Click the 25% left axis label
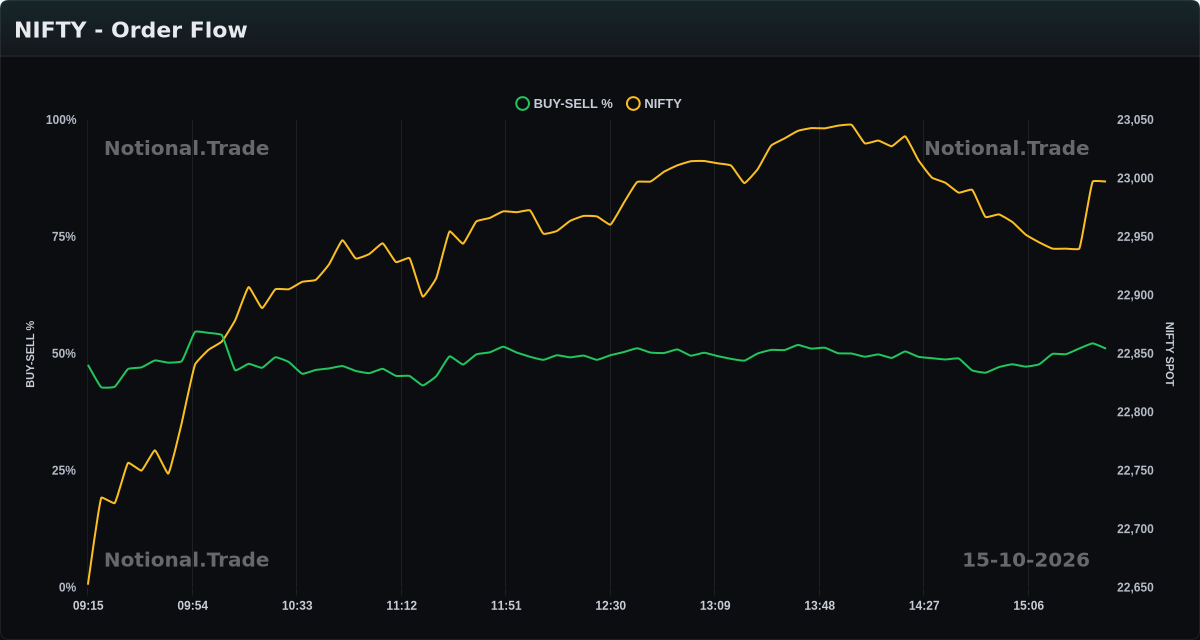The height and width of the screenshot is (640, 1200). [64, 471]
